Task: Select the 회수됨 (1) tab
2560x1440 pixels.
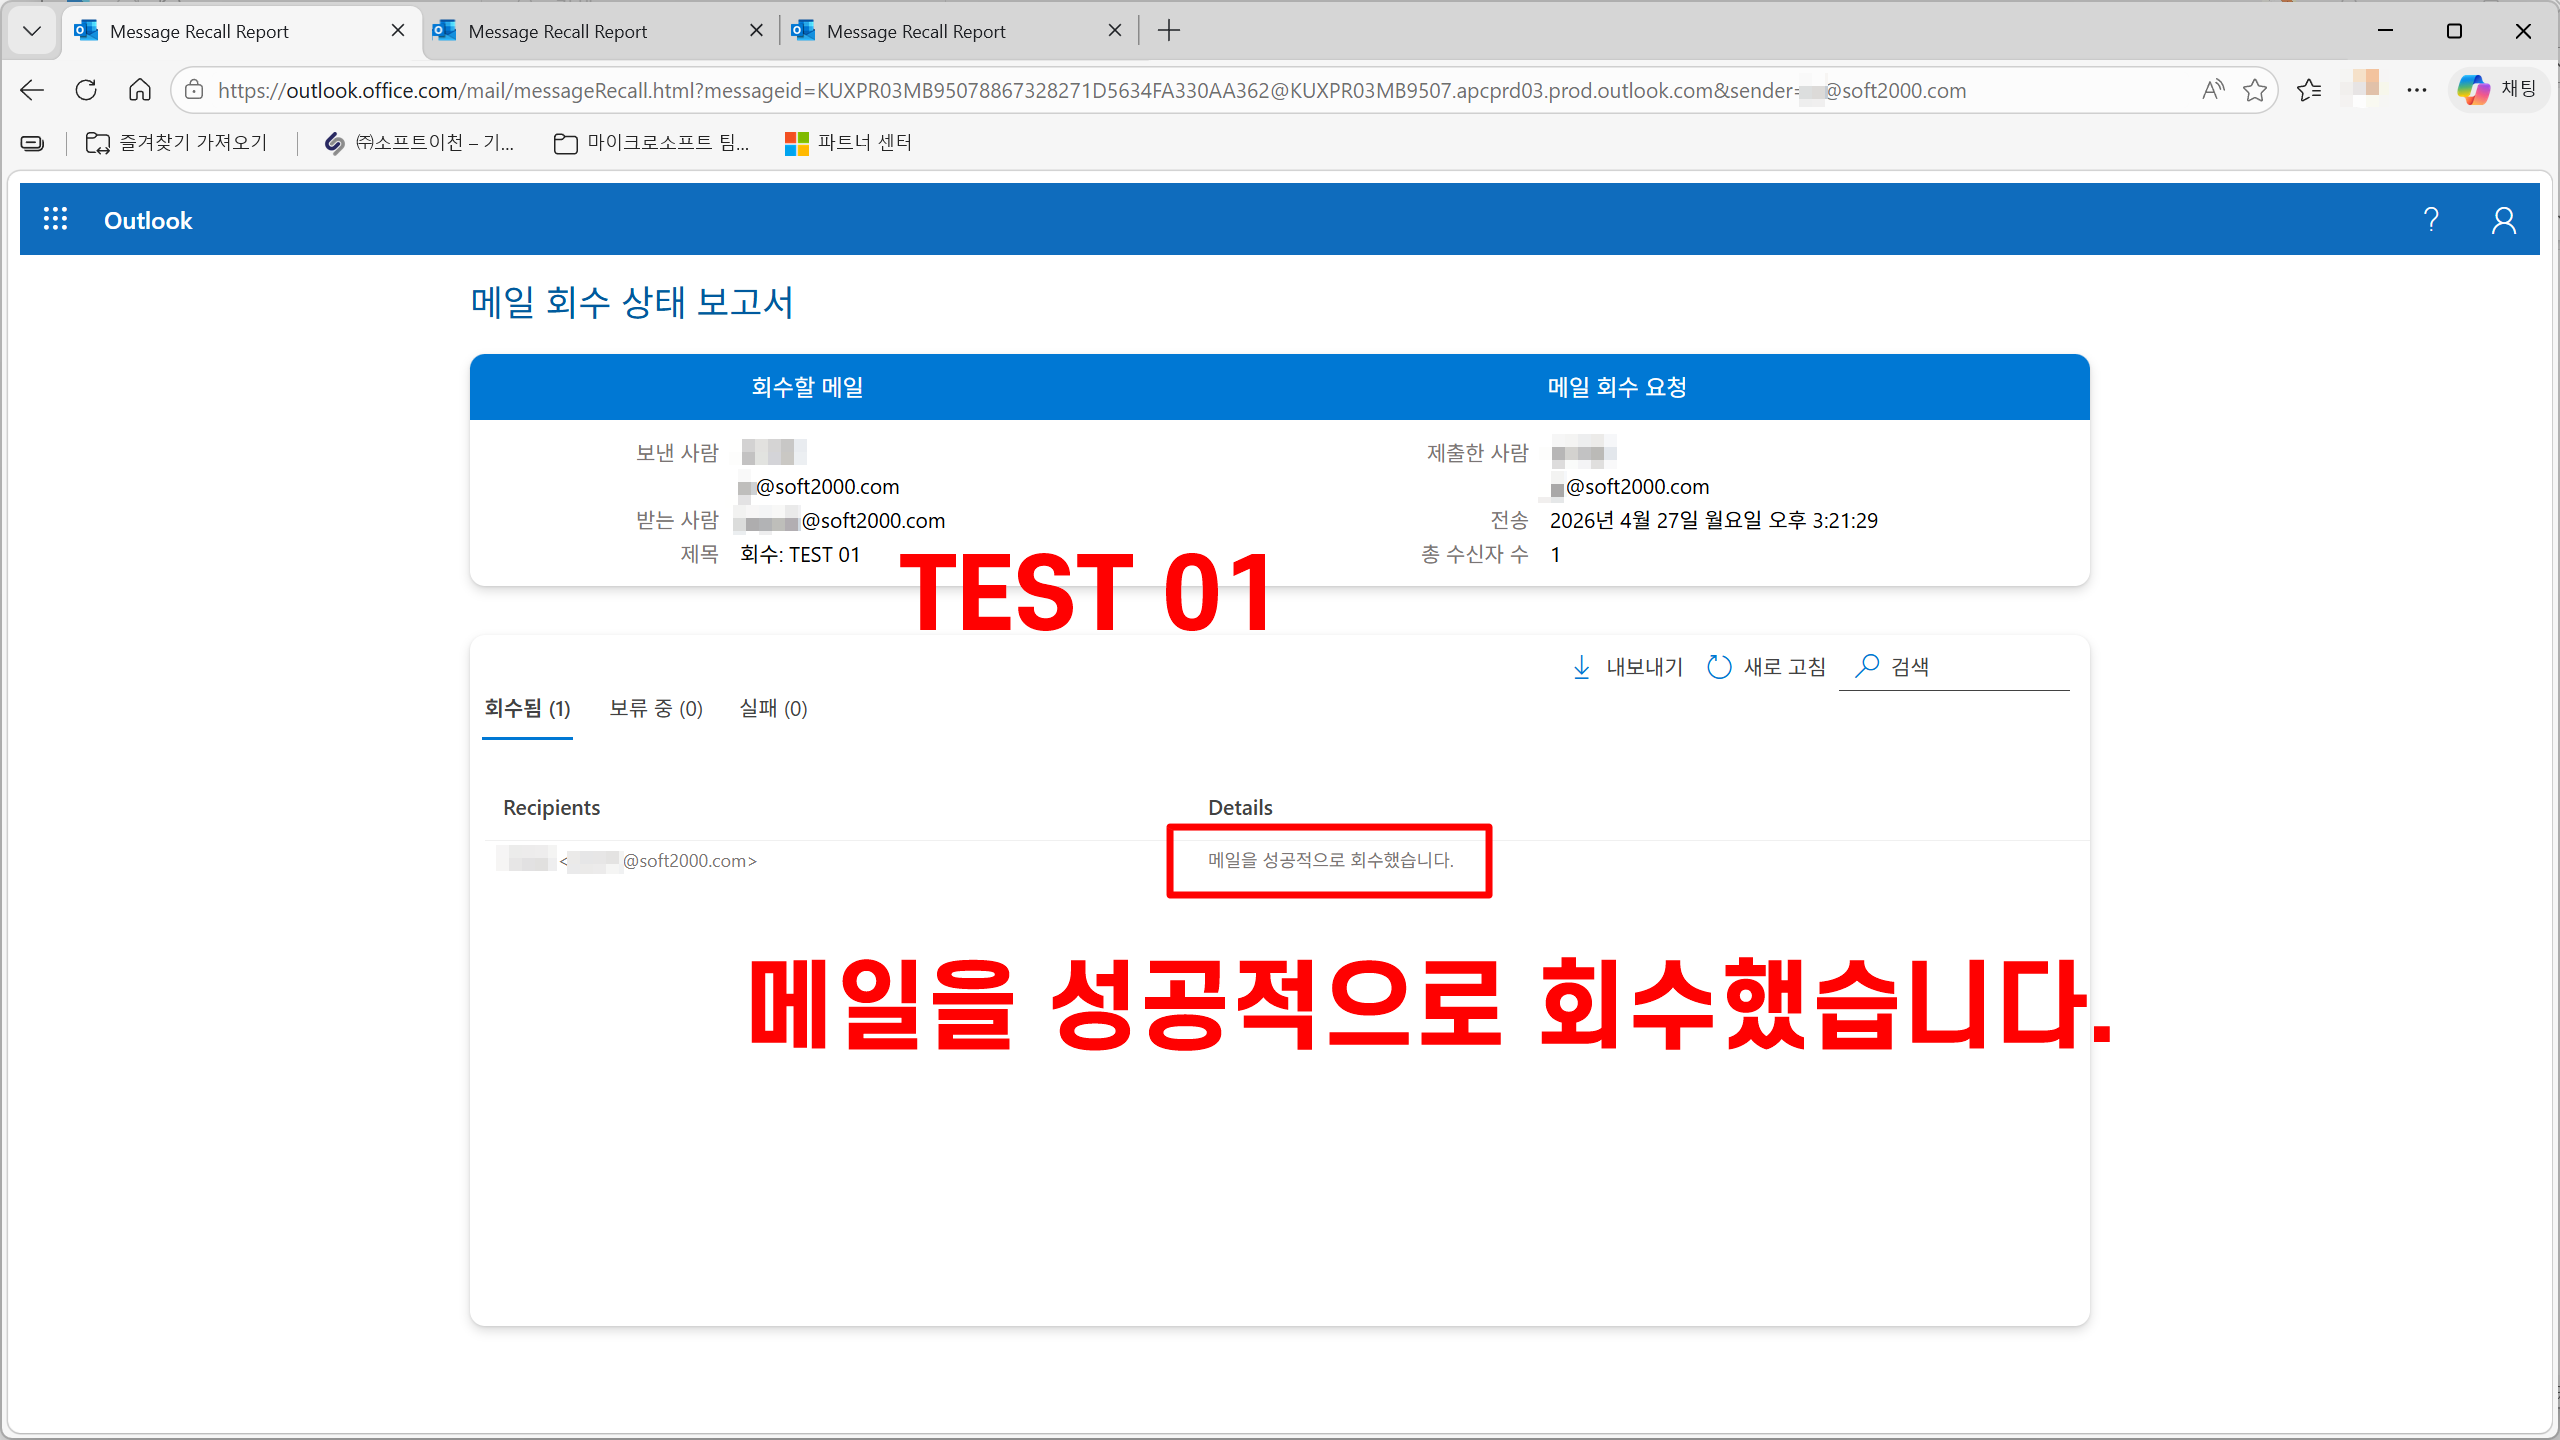Action: 527,708
